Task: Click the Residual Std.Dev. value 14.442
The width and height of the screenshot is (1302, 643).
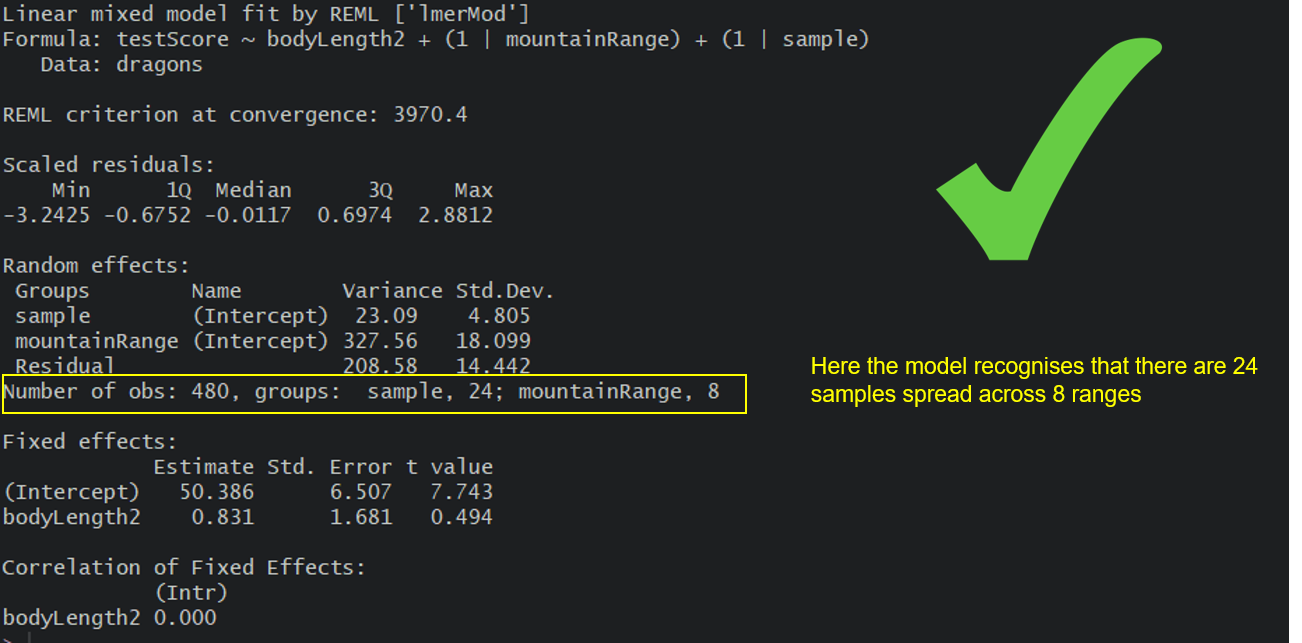Action: click(x=493, y=366)
